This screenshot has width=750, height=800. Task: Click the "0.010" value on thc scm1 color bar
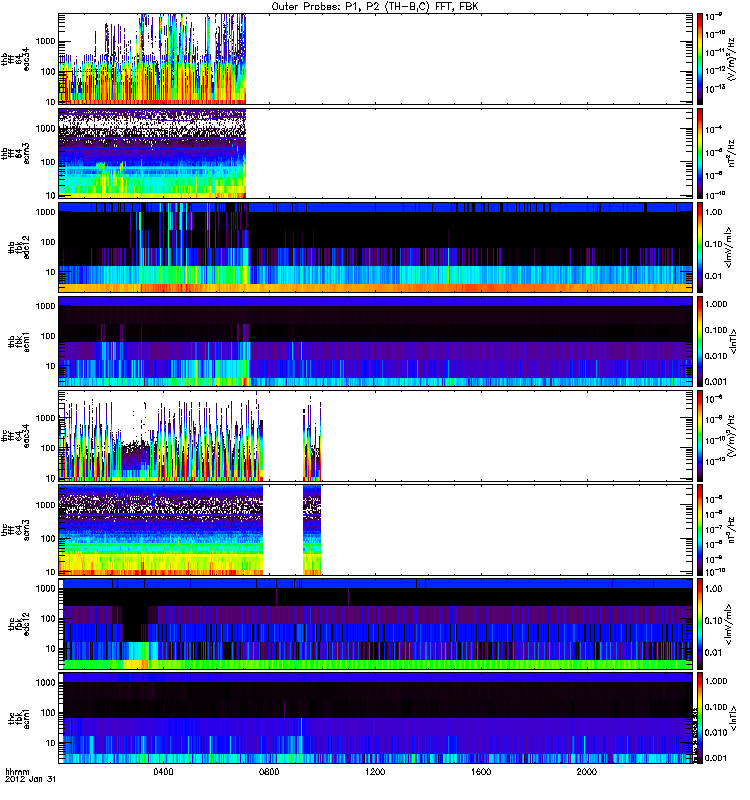[x=716, y=732]
